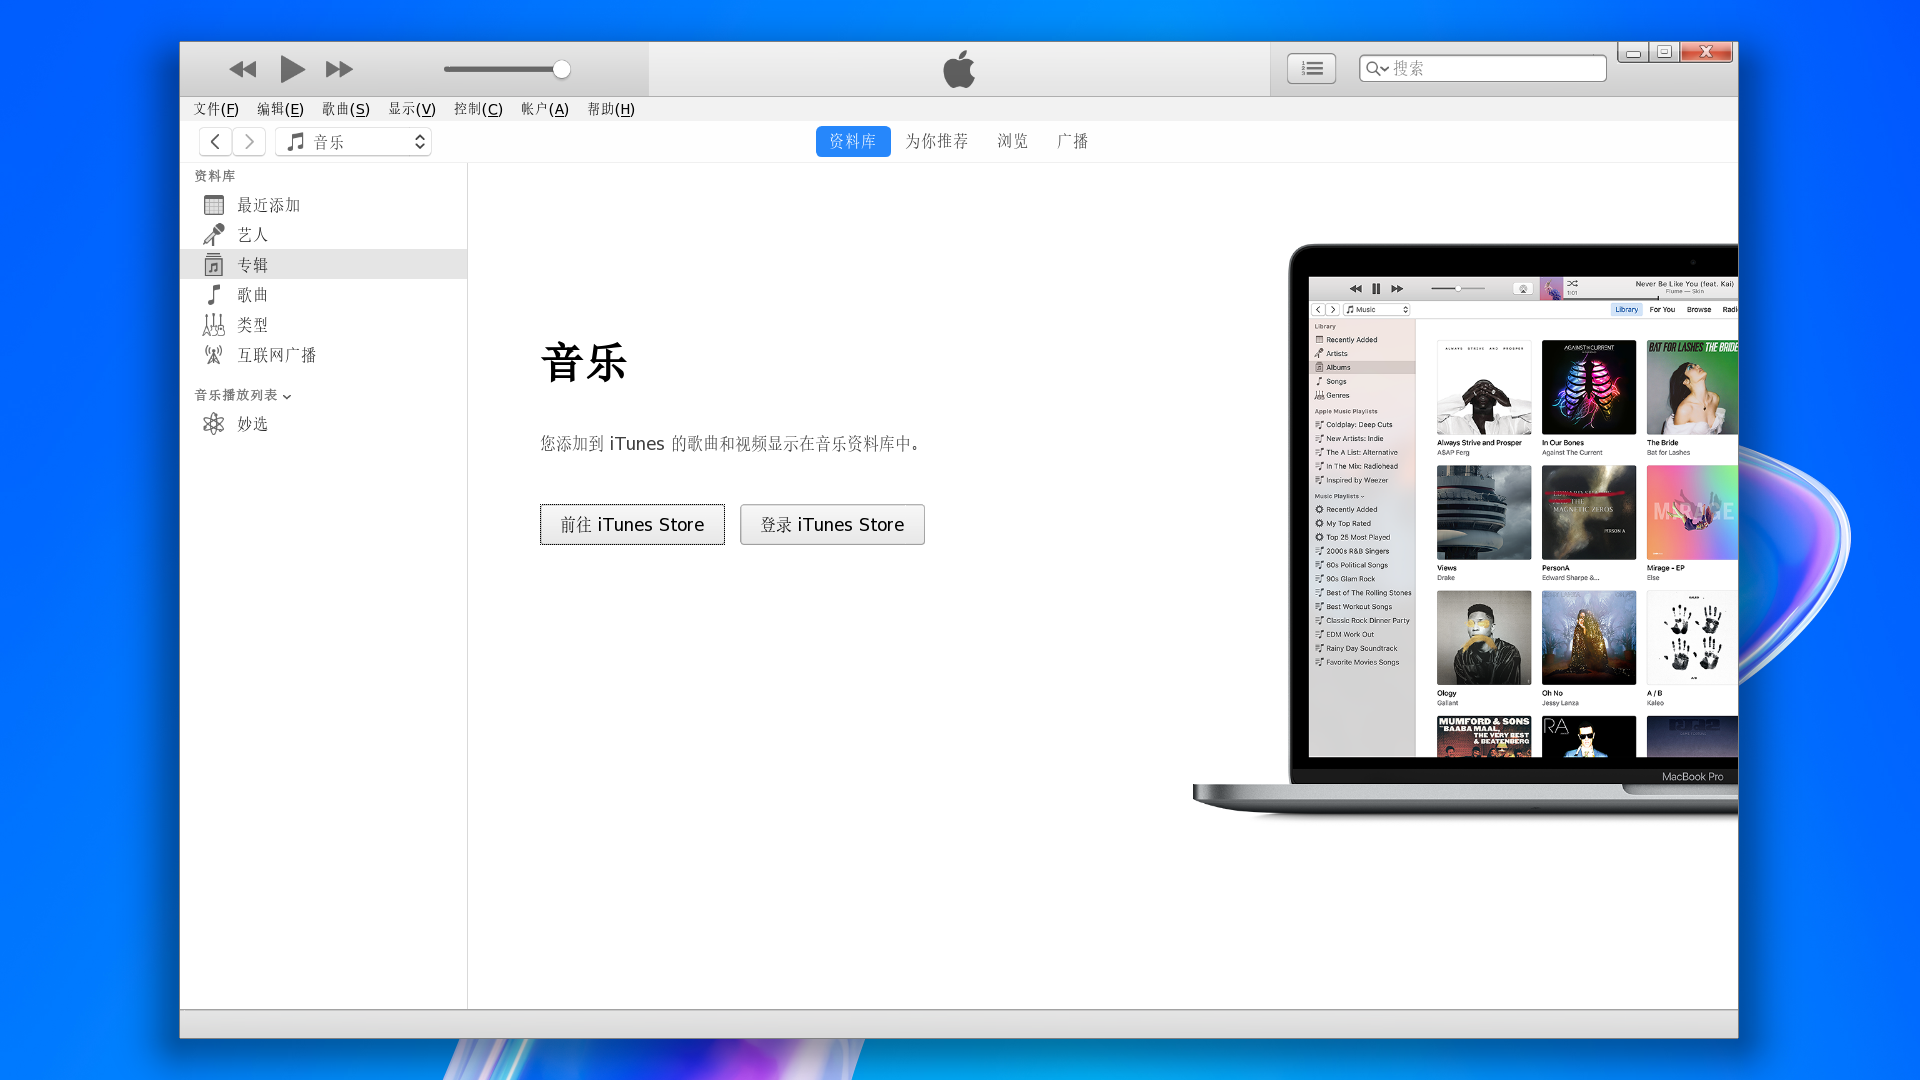Collapse the 音乐播放列表 section chevron
This screenshot has width=1920, height=1080.
[287, 396]
